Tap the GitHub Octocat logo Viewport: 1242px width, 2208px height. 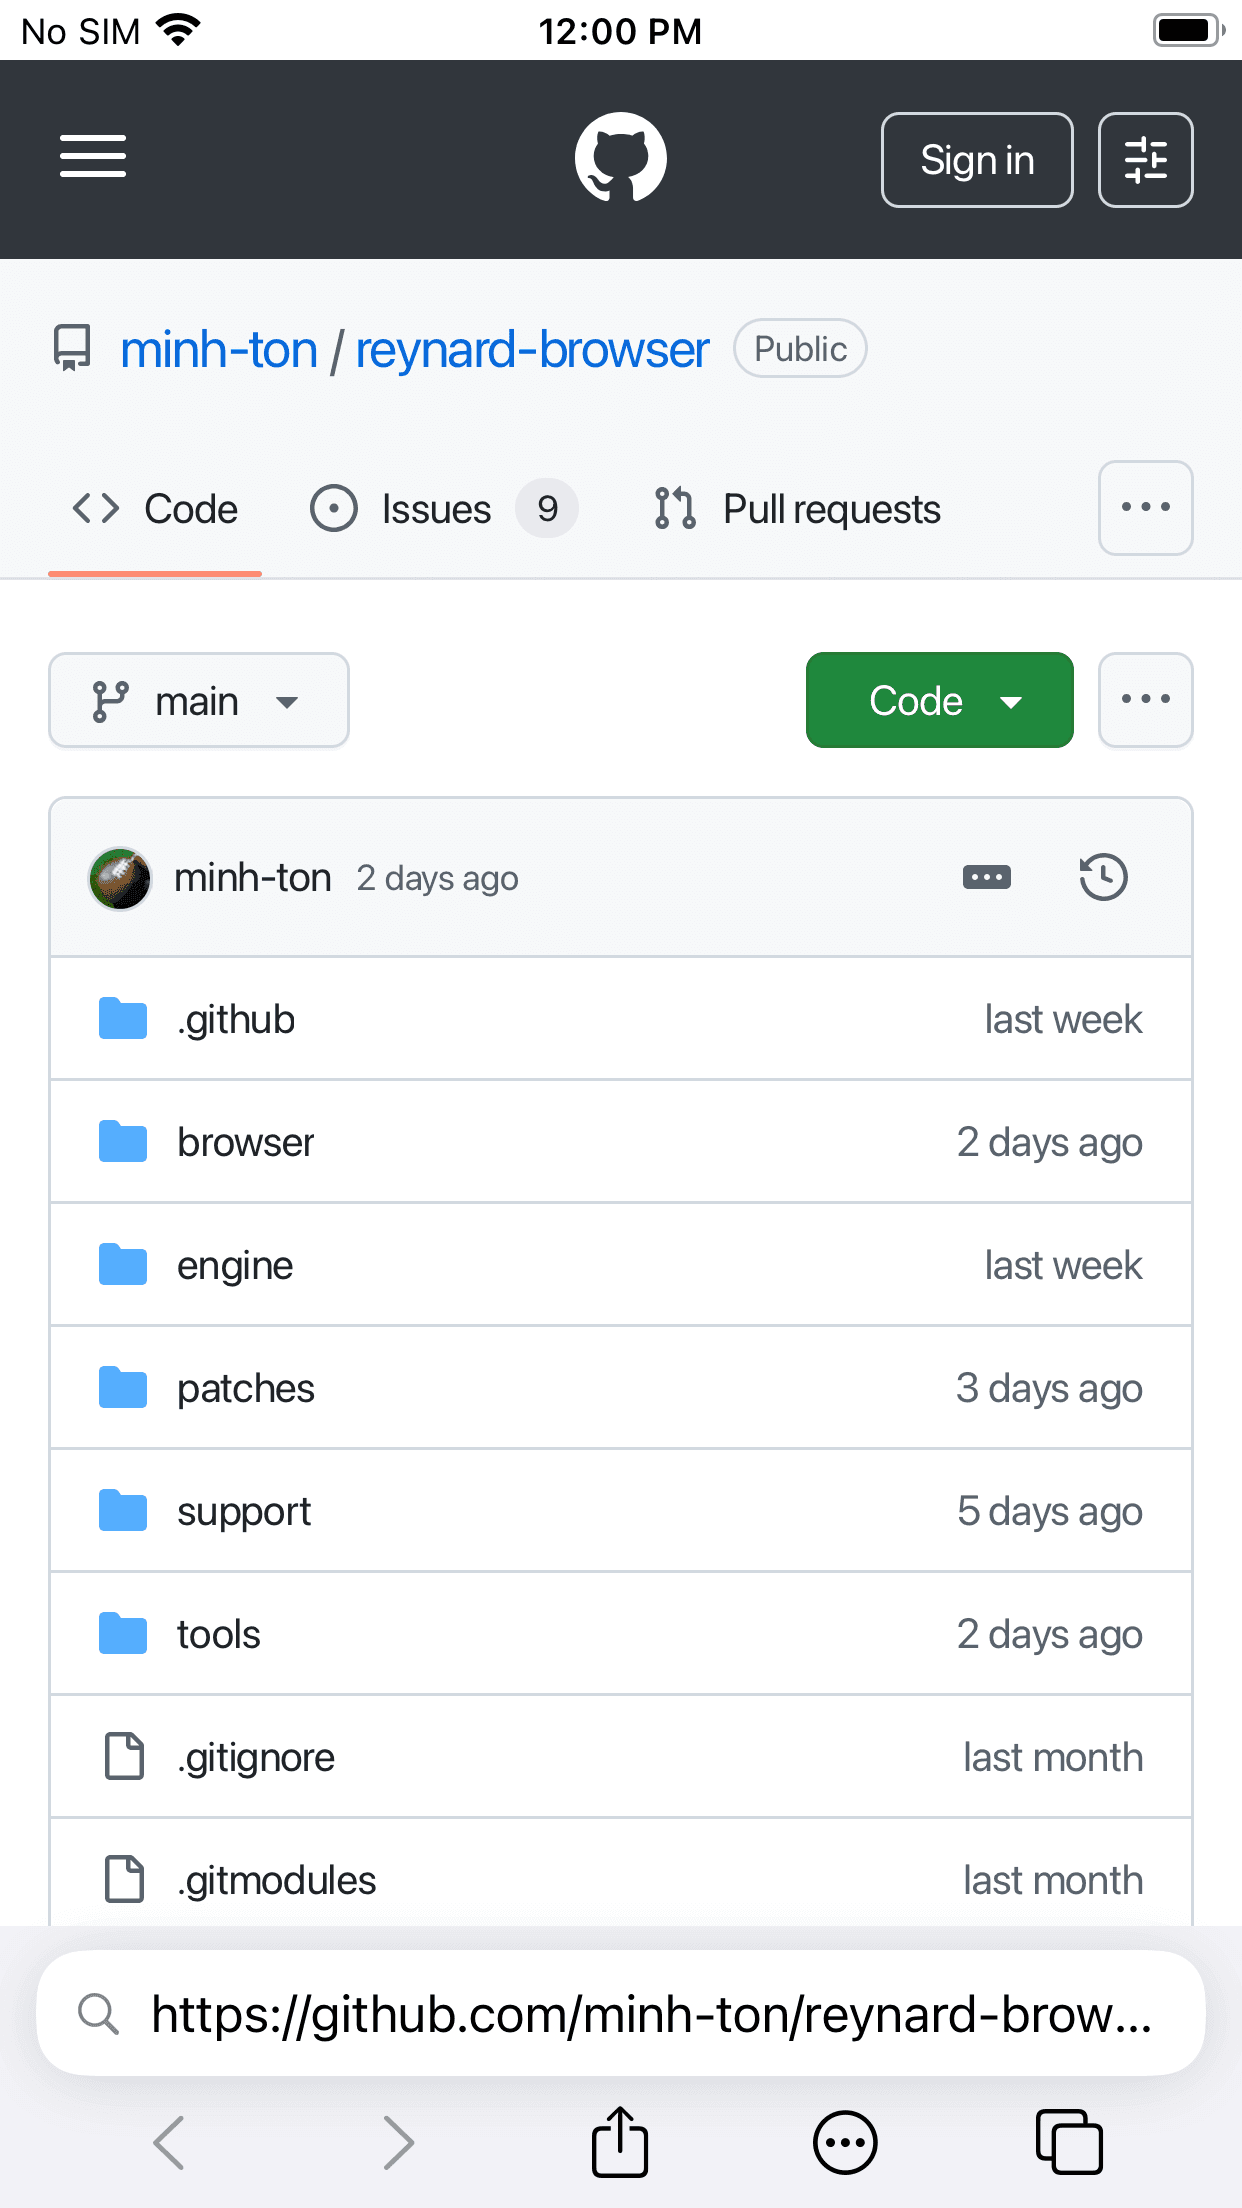620,157
